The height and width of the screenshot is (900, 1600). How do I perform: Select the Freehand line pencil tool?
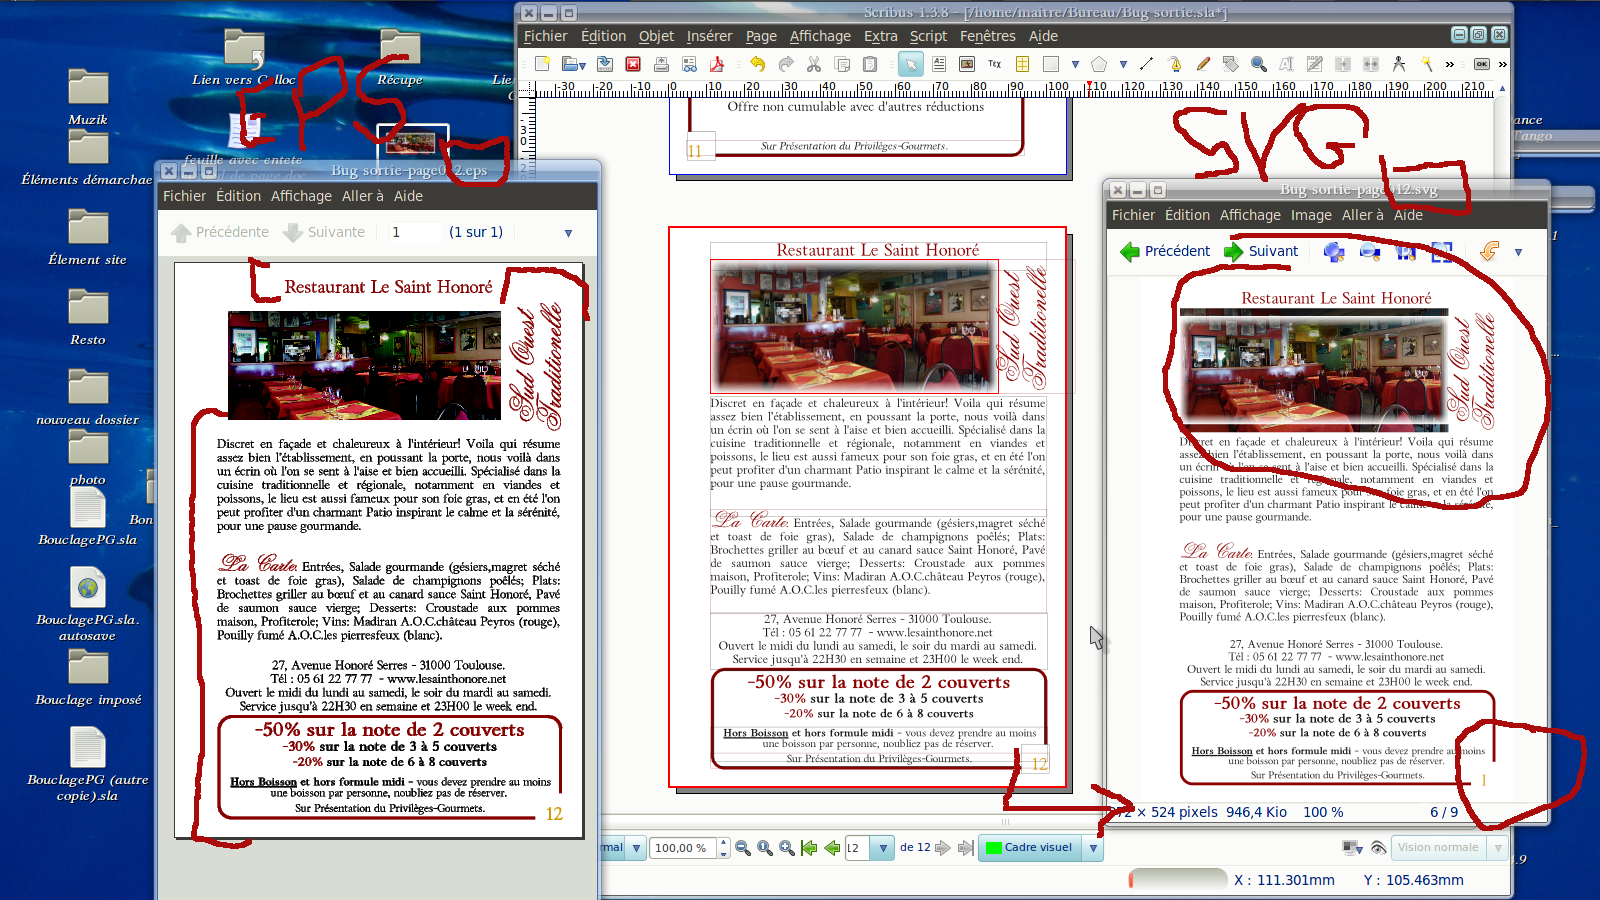tap(1203, 64)
